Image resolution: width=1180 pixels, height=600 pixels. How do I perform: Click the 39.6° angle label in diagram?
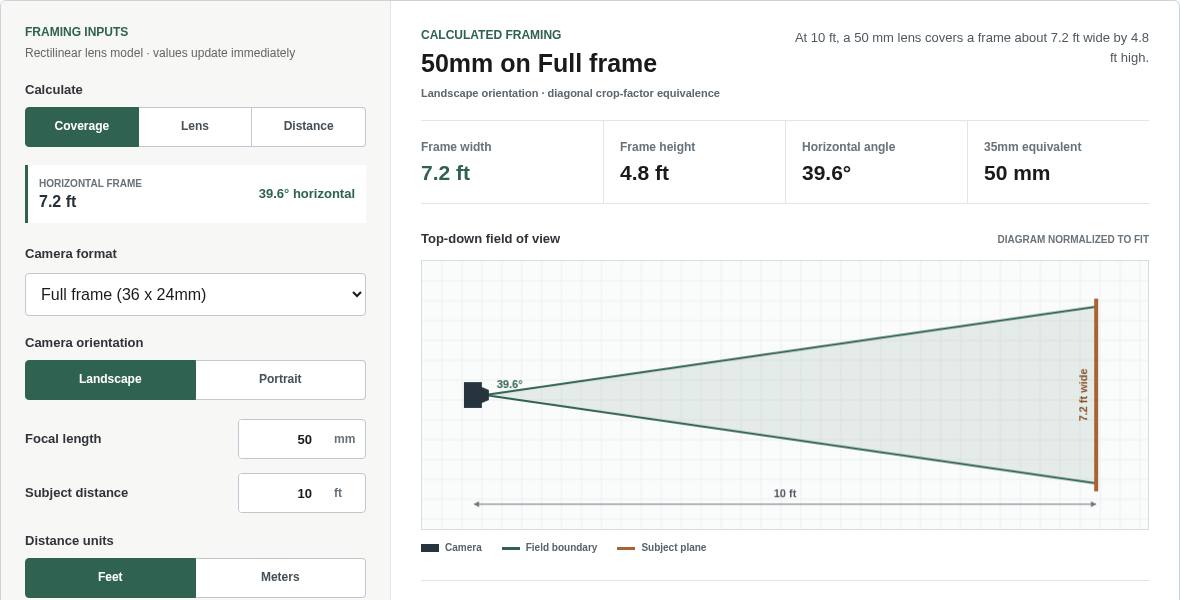tap(509, 384)
